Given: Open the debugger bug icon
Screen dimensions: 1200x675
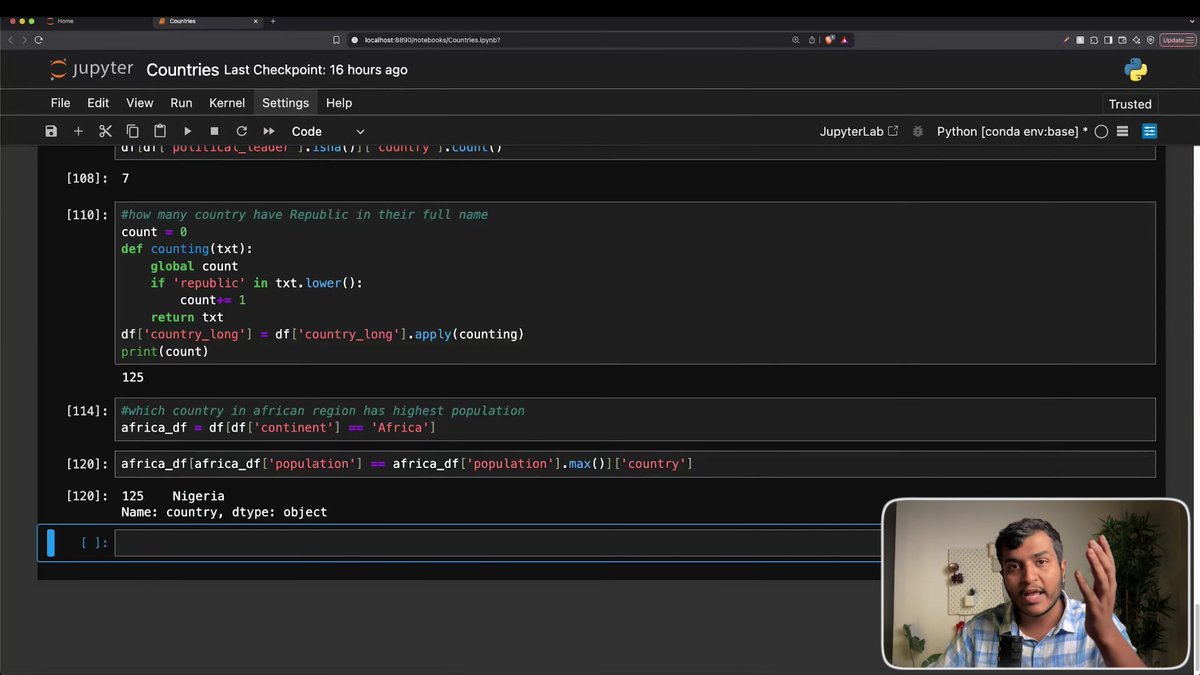Looking at the screenshot, I should click(918, 131).
